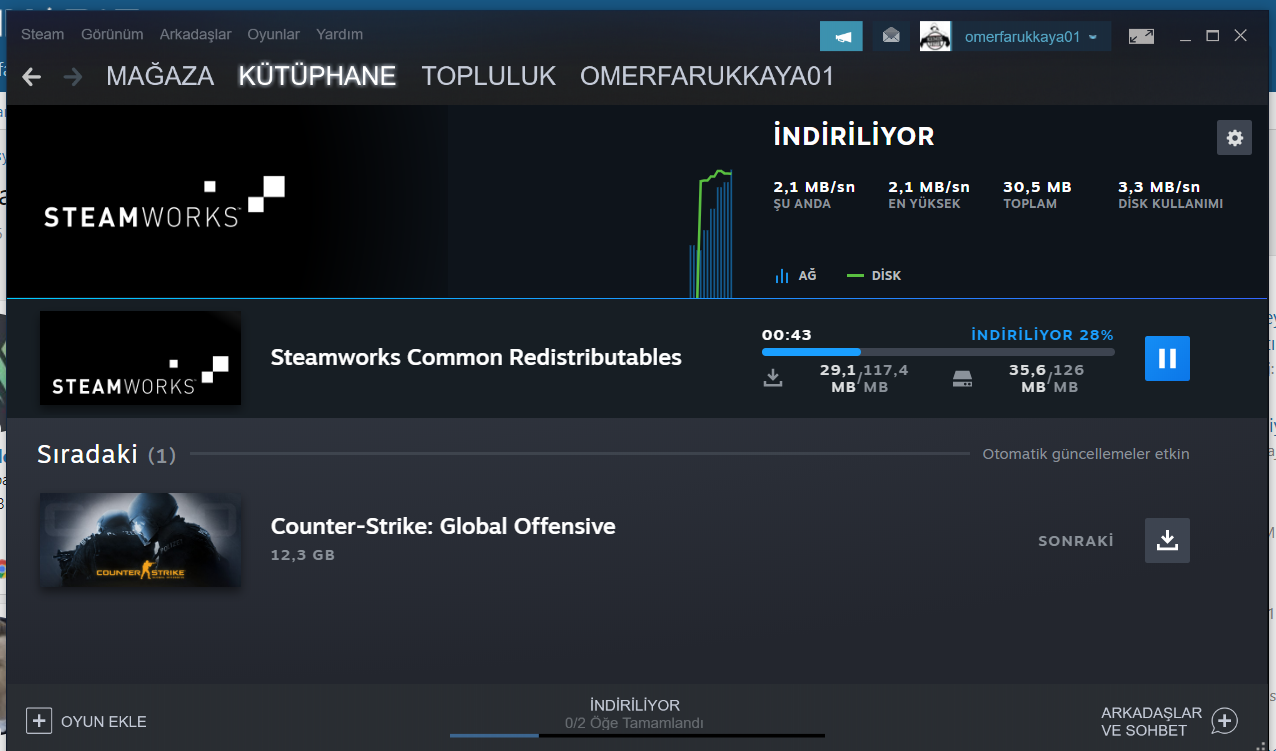This screenshot has height=751, width=1276.
Task: Open the Steam menu
Action: [x=42, y=34]
